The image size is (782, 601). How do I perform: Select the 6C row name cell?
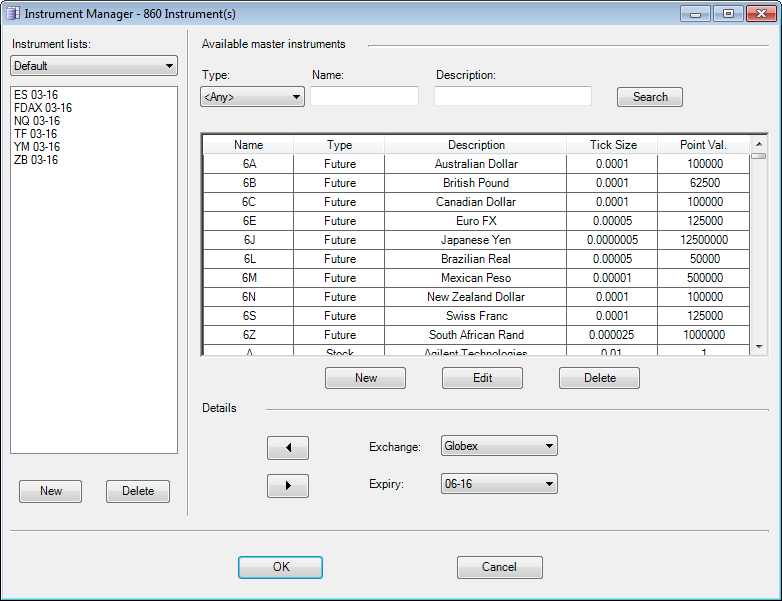pyautogui.click(x=249, y=202)
